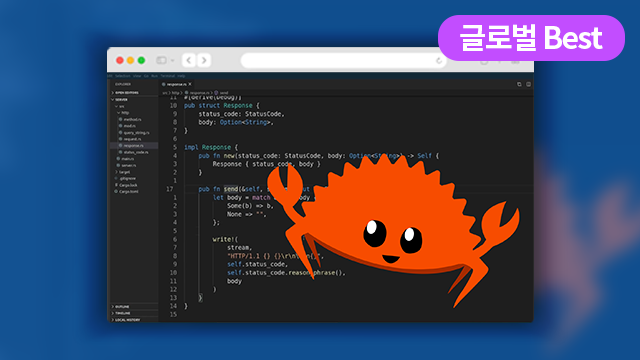Viewport: 640px width, 360px height.
Task: Close the response.rs editor tab
Action: 190,84
